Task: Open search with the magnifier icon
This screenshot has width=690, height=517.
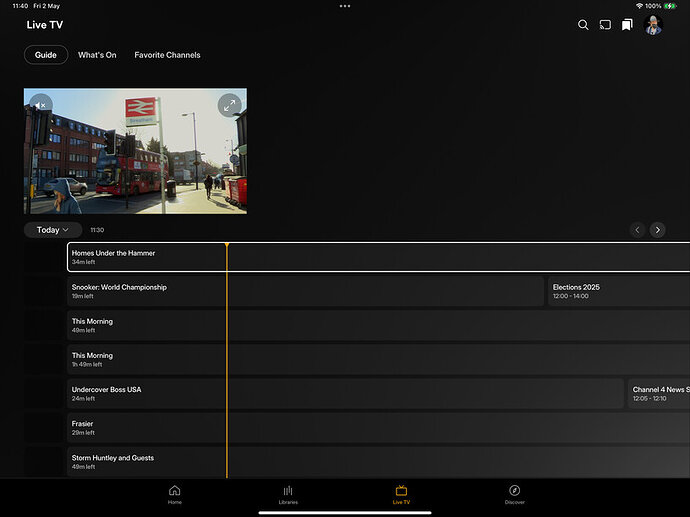Action: (583, 25)
